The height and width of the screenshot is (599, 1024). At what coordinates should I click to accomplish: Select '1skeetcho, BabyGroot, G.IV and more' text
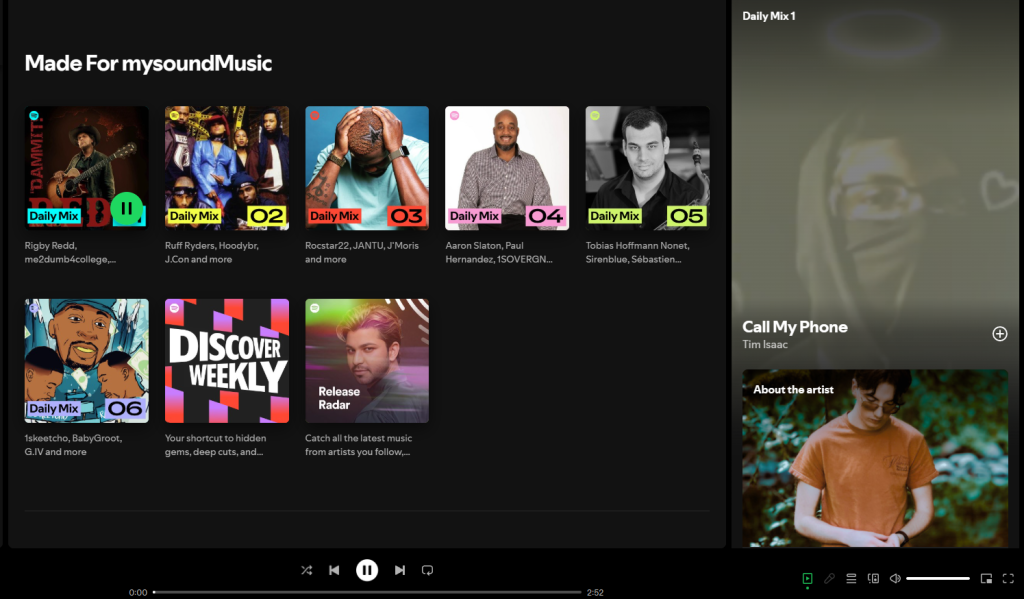click(x=73, y=445)
